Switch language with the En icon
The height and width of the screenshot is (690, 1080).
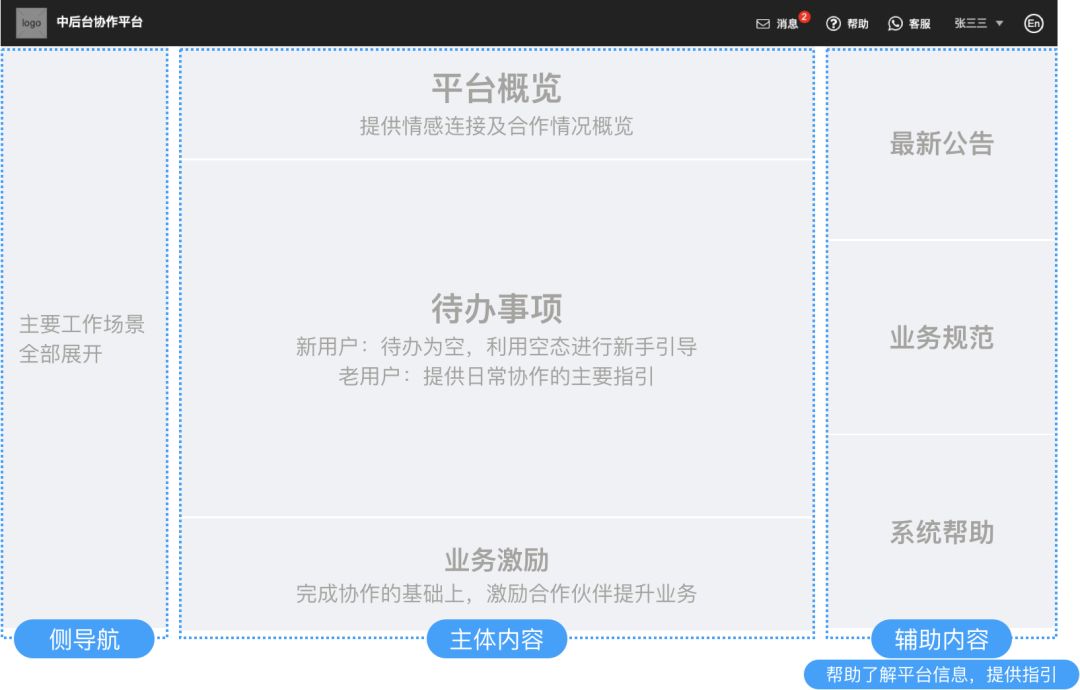click(1033, 23)
